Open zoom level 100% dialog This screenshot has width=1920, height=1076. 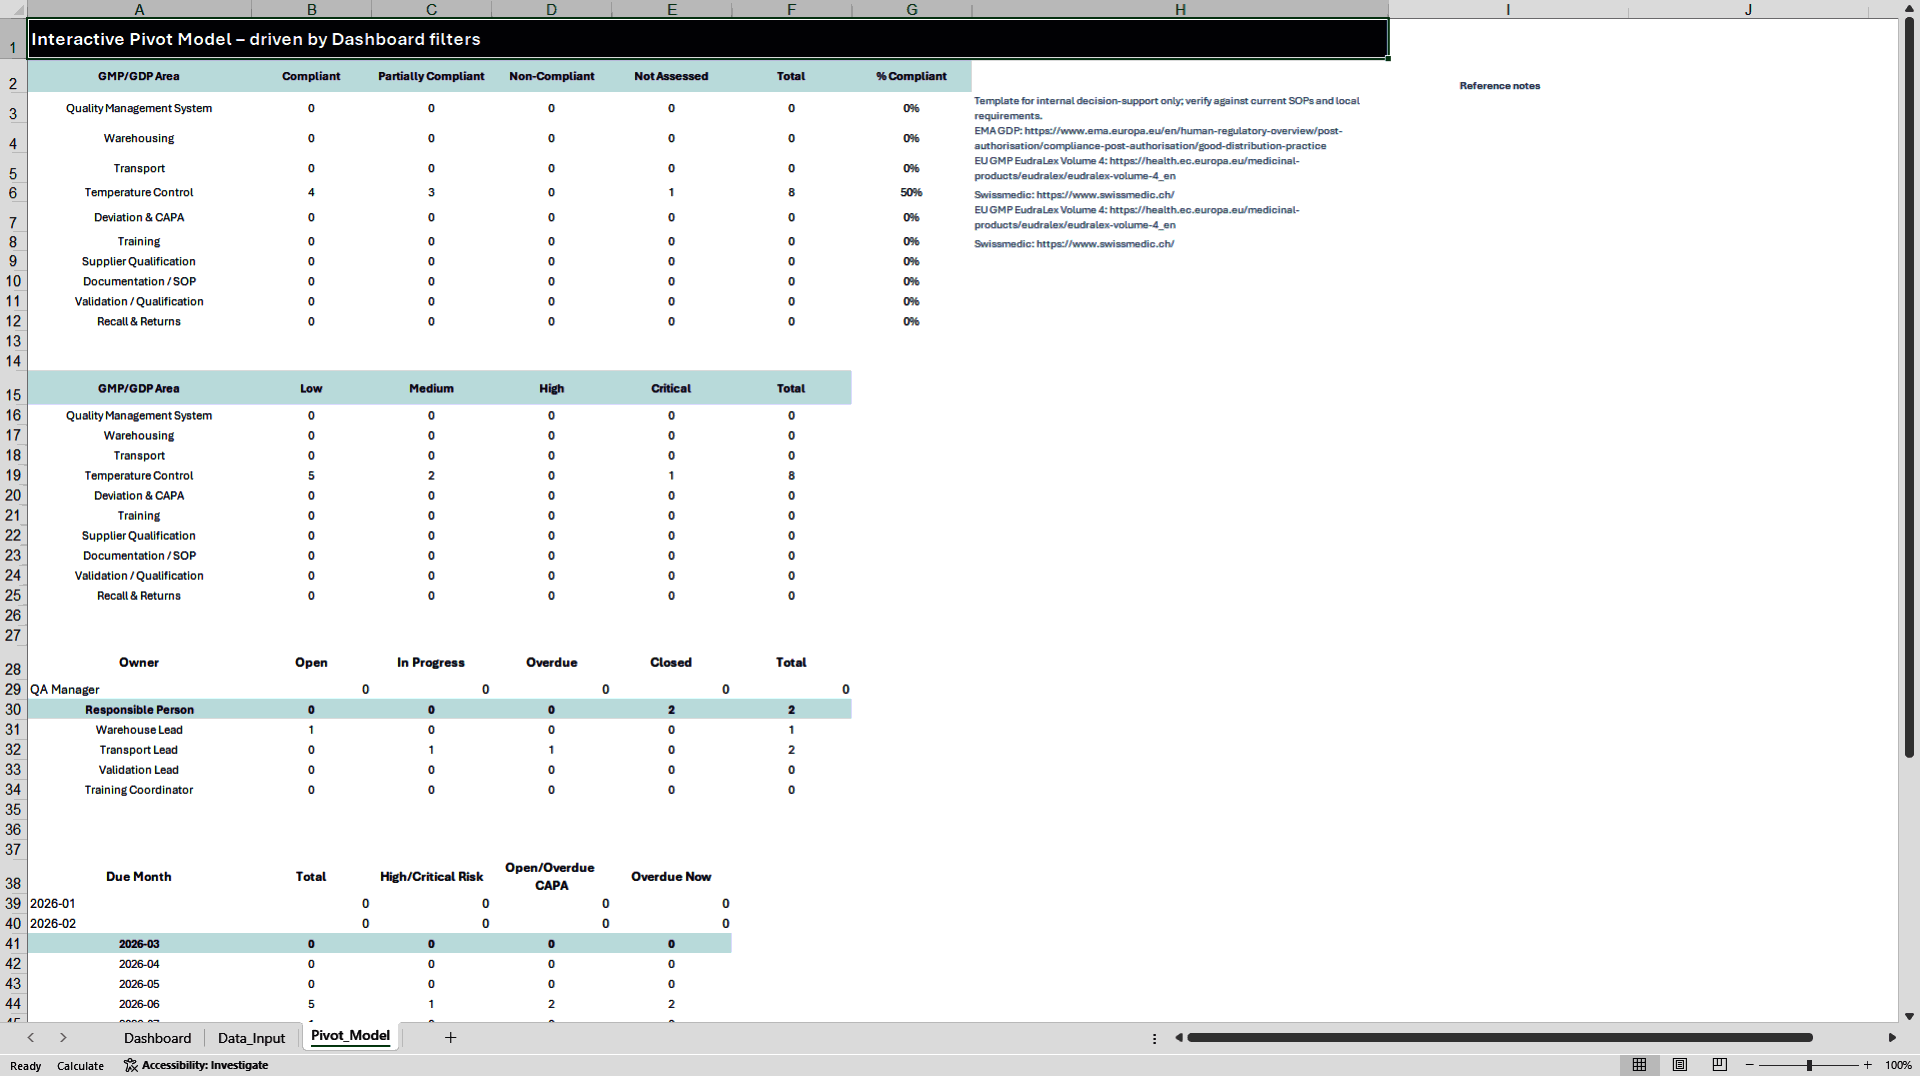tap(1898, 1065)
